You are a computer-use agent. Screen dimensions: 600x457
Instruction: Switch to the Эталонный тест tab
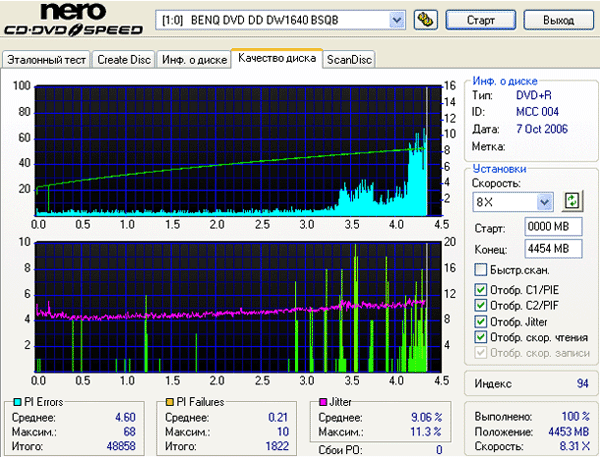[47, 60]
